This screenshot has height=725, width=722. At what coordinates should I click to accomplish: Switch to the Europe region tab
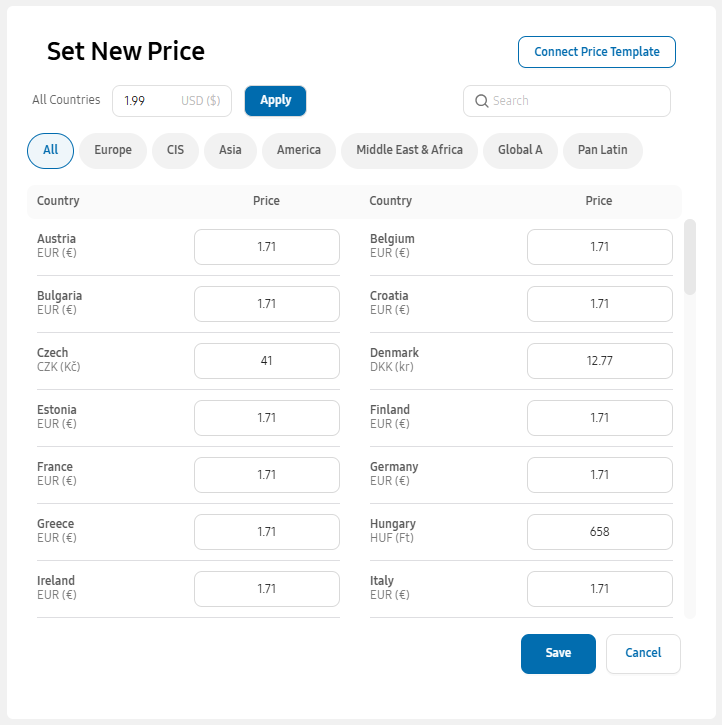point(113,150)
